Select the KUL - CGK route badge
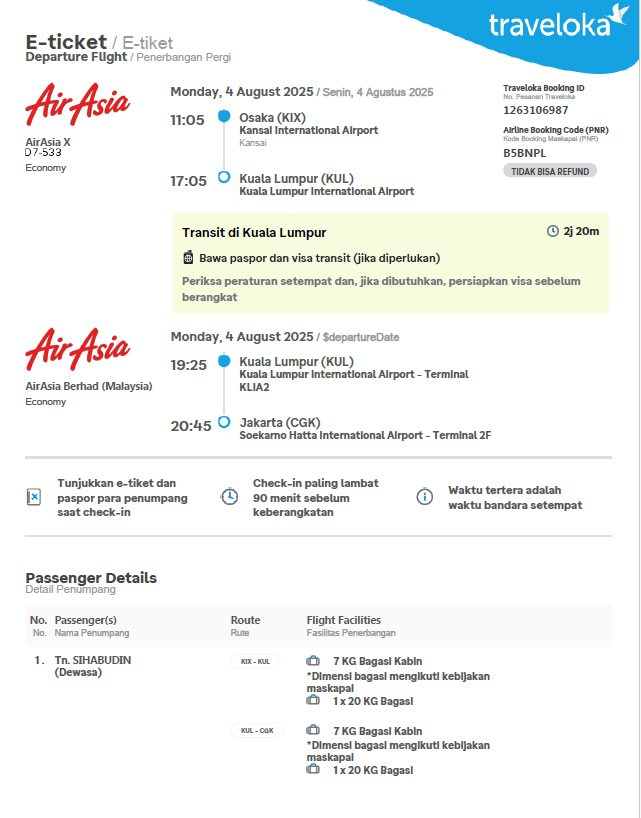Image resolution: width=641 pixels, height=818 pixels. point(257,731)
